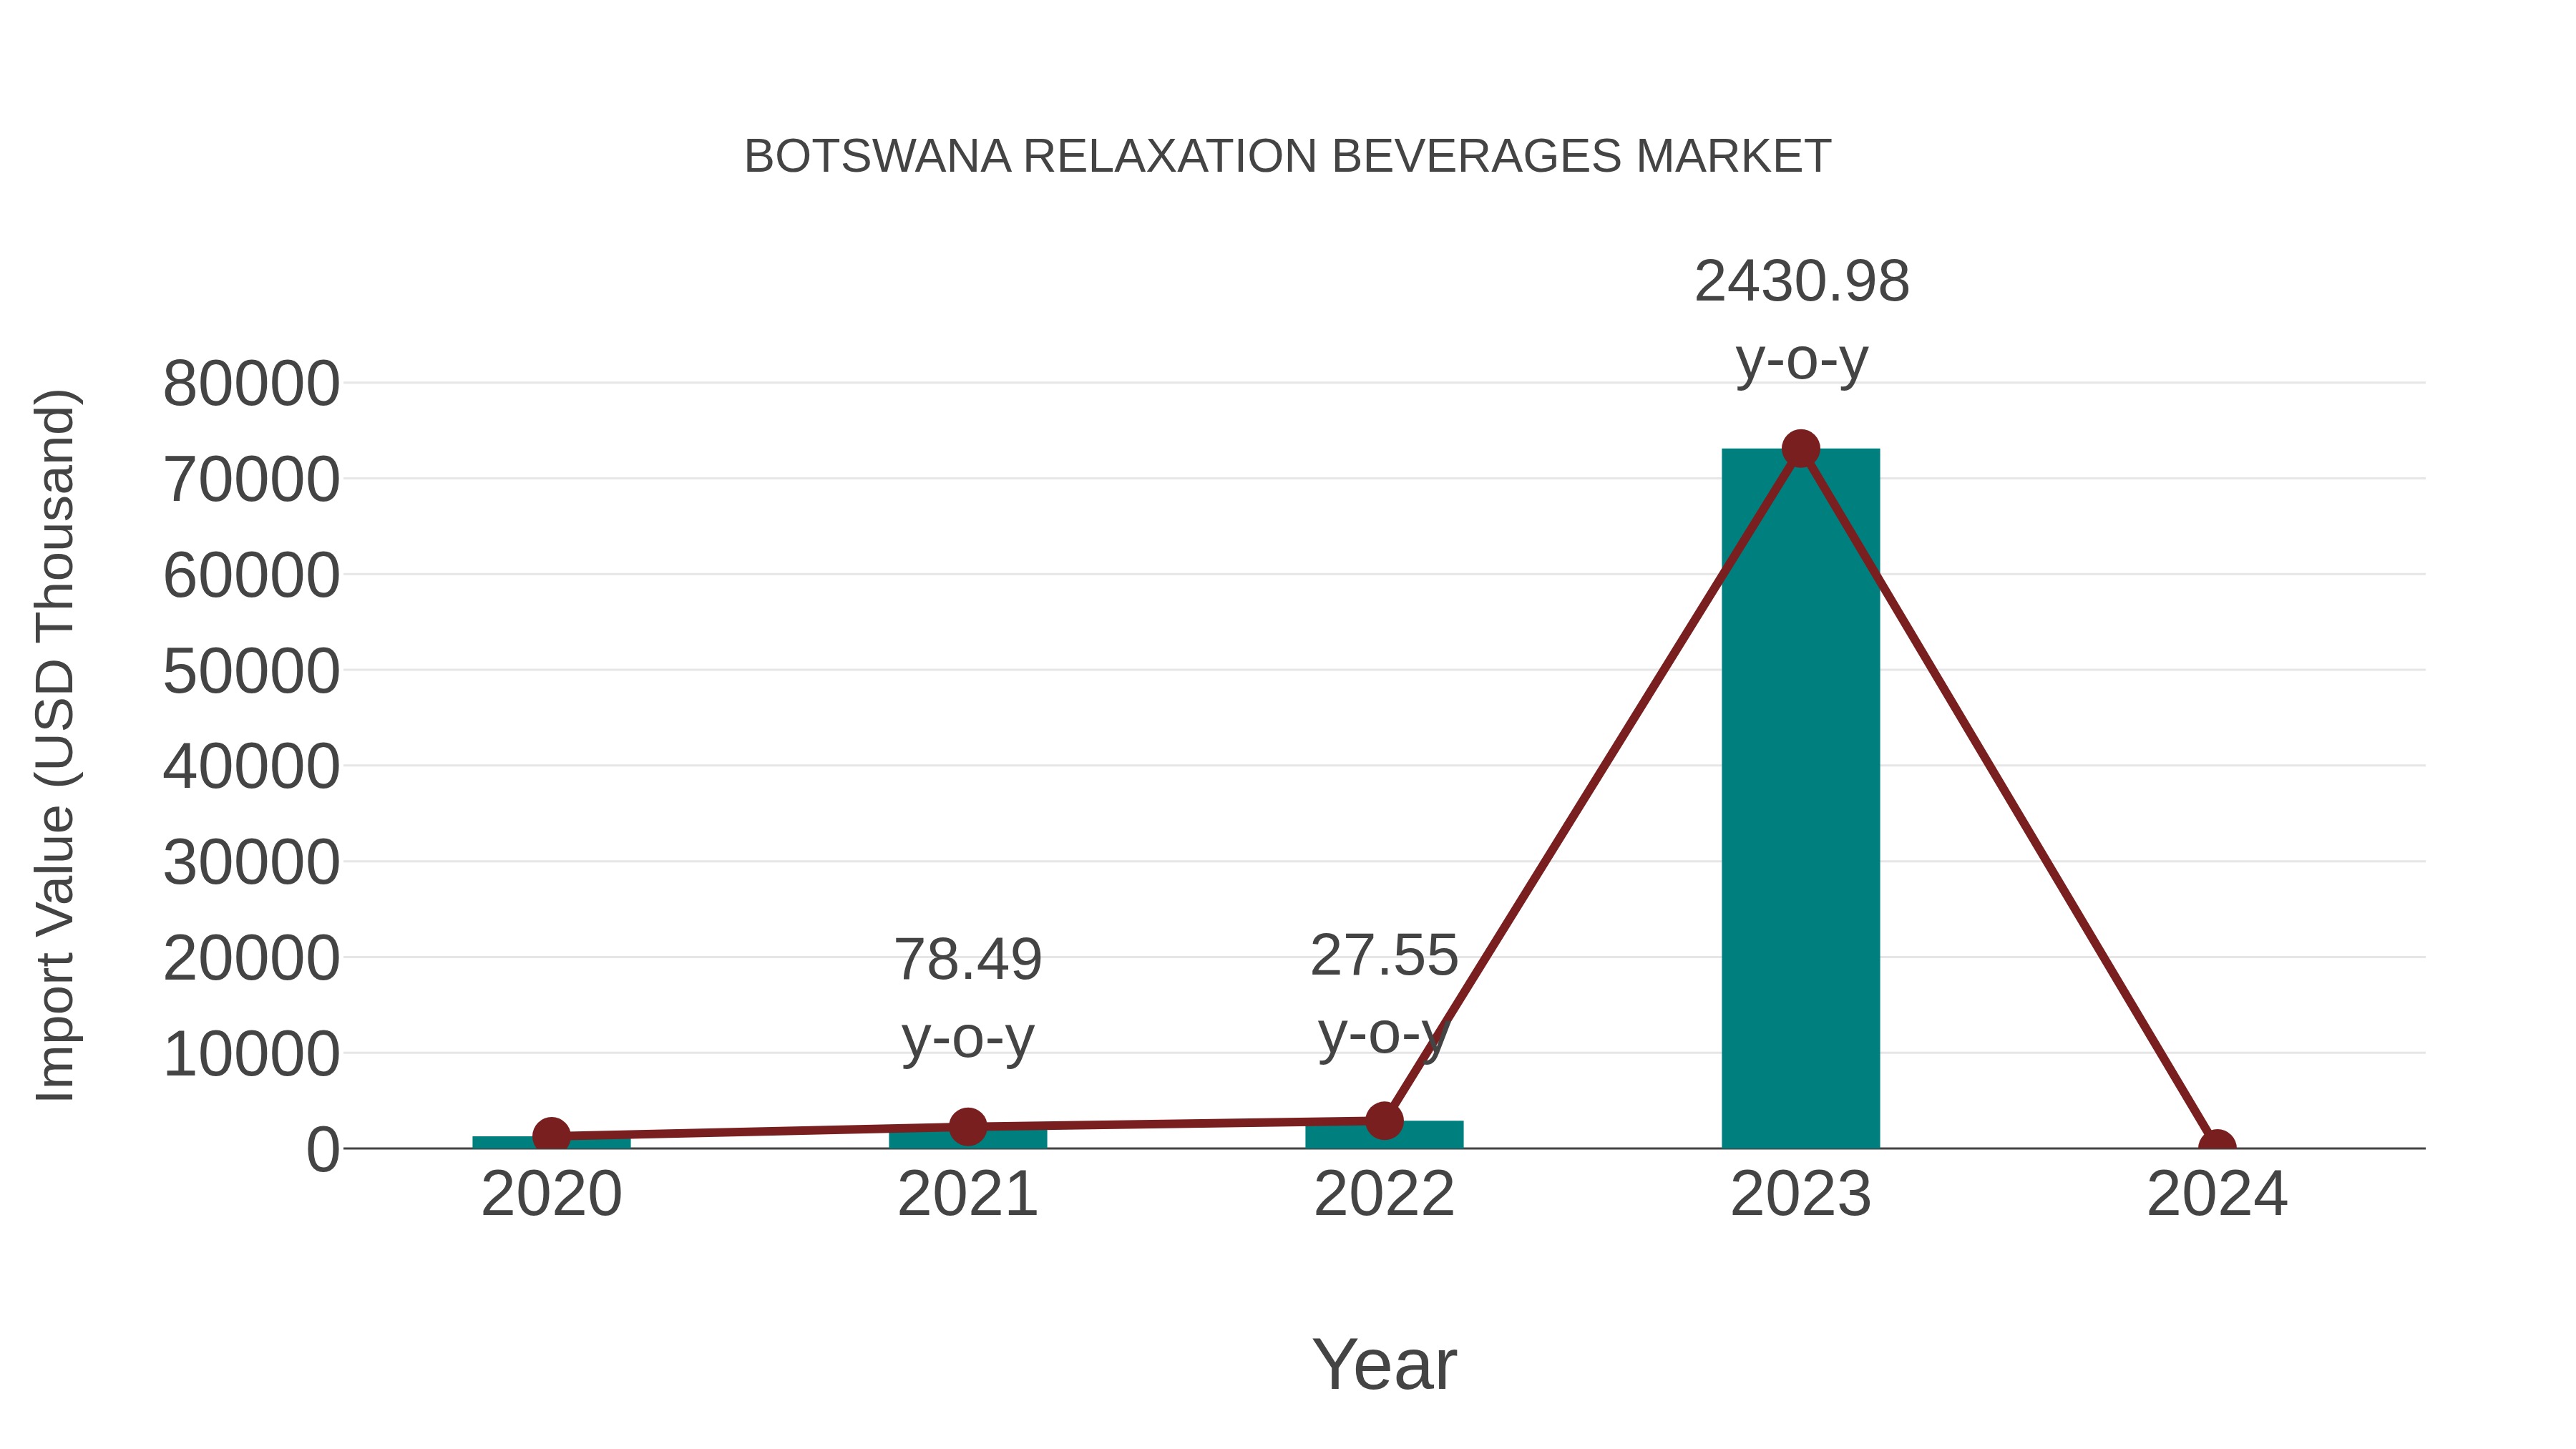Click the 2022 line marker dot
The image size is (2576, 1449).
(x=1384, y=1121)
